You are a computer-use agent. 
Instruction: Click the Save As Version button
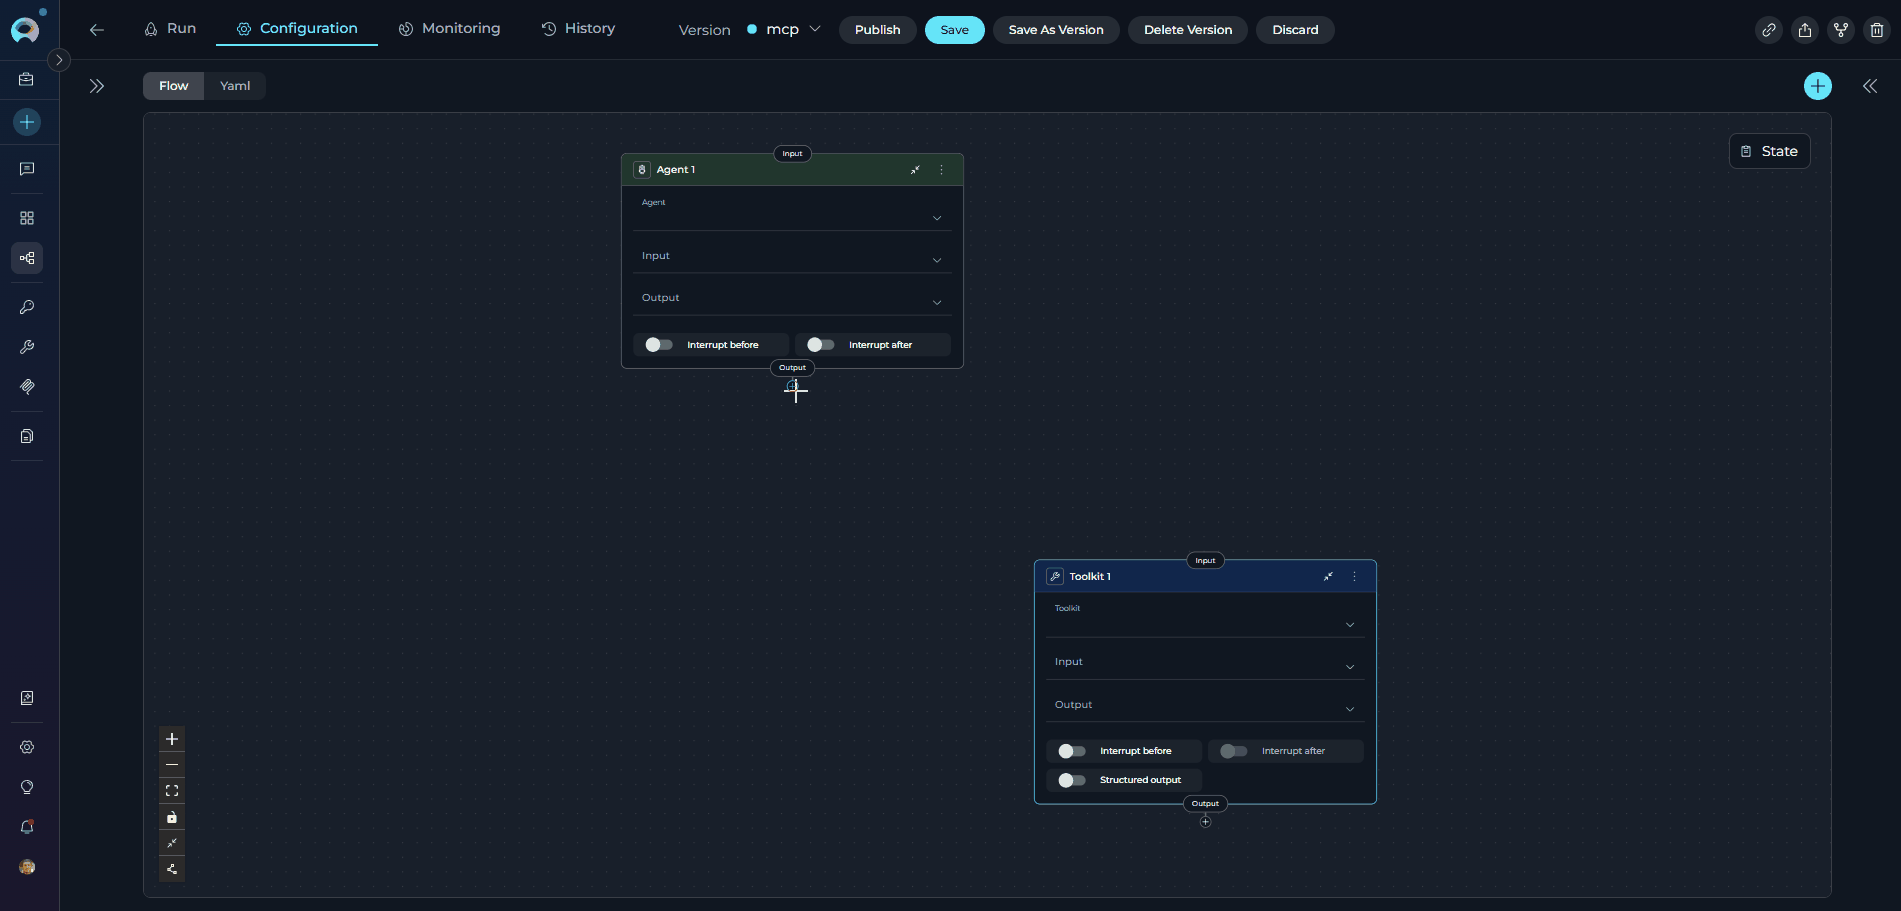[1055, 30]
